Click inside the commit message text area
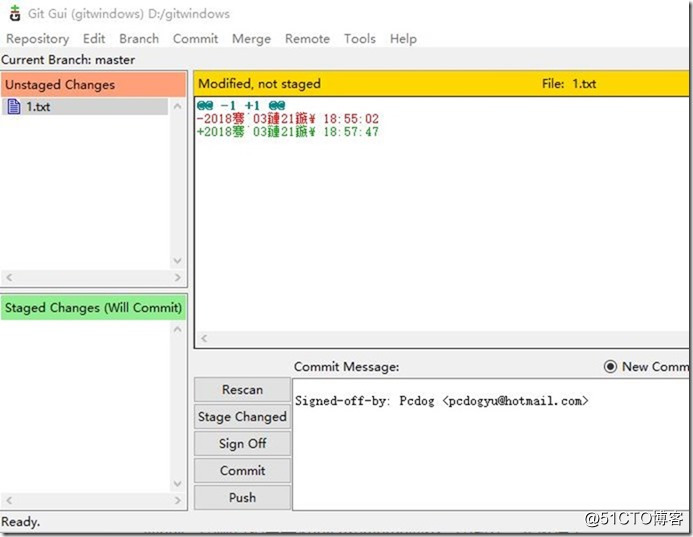Image resolution: width=693 pixels, height=537 pixels. point(491,444)
